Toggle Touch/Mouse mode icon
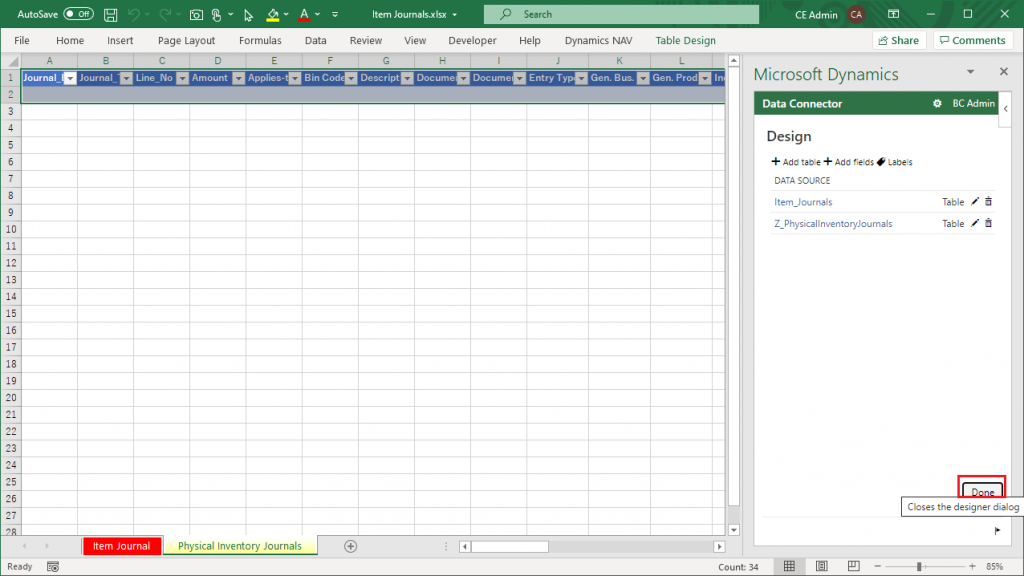 [217, 14]
